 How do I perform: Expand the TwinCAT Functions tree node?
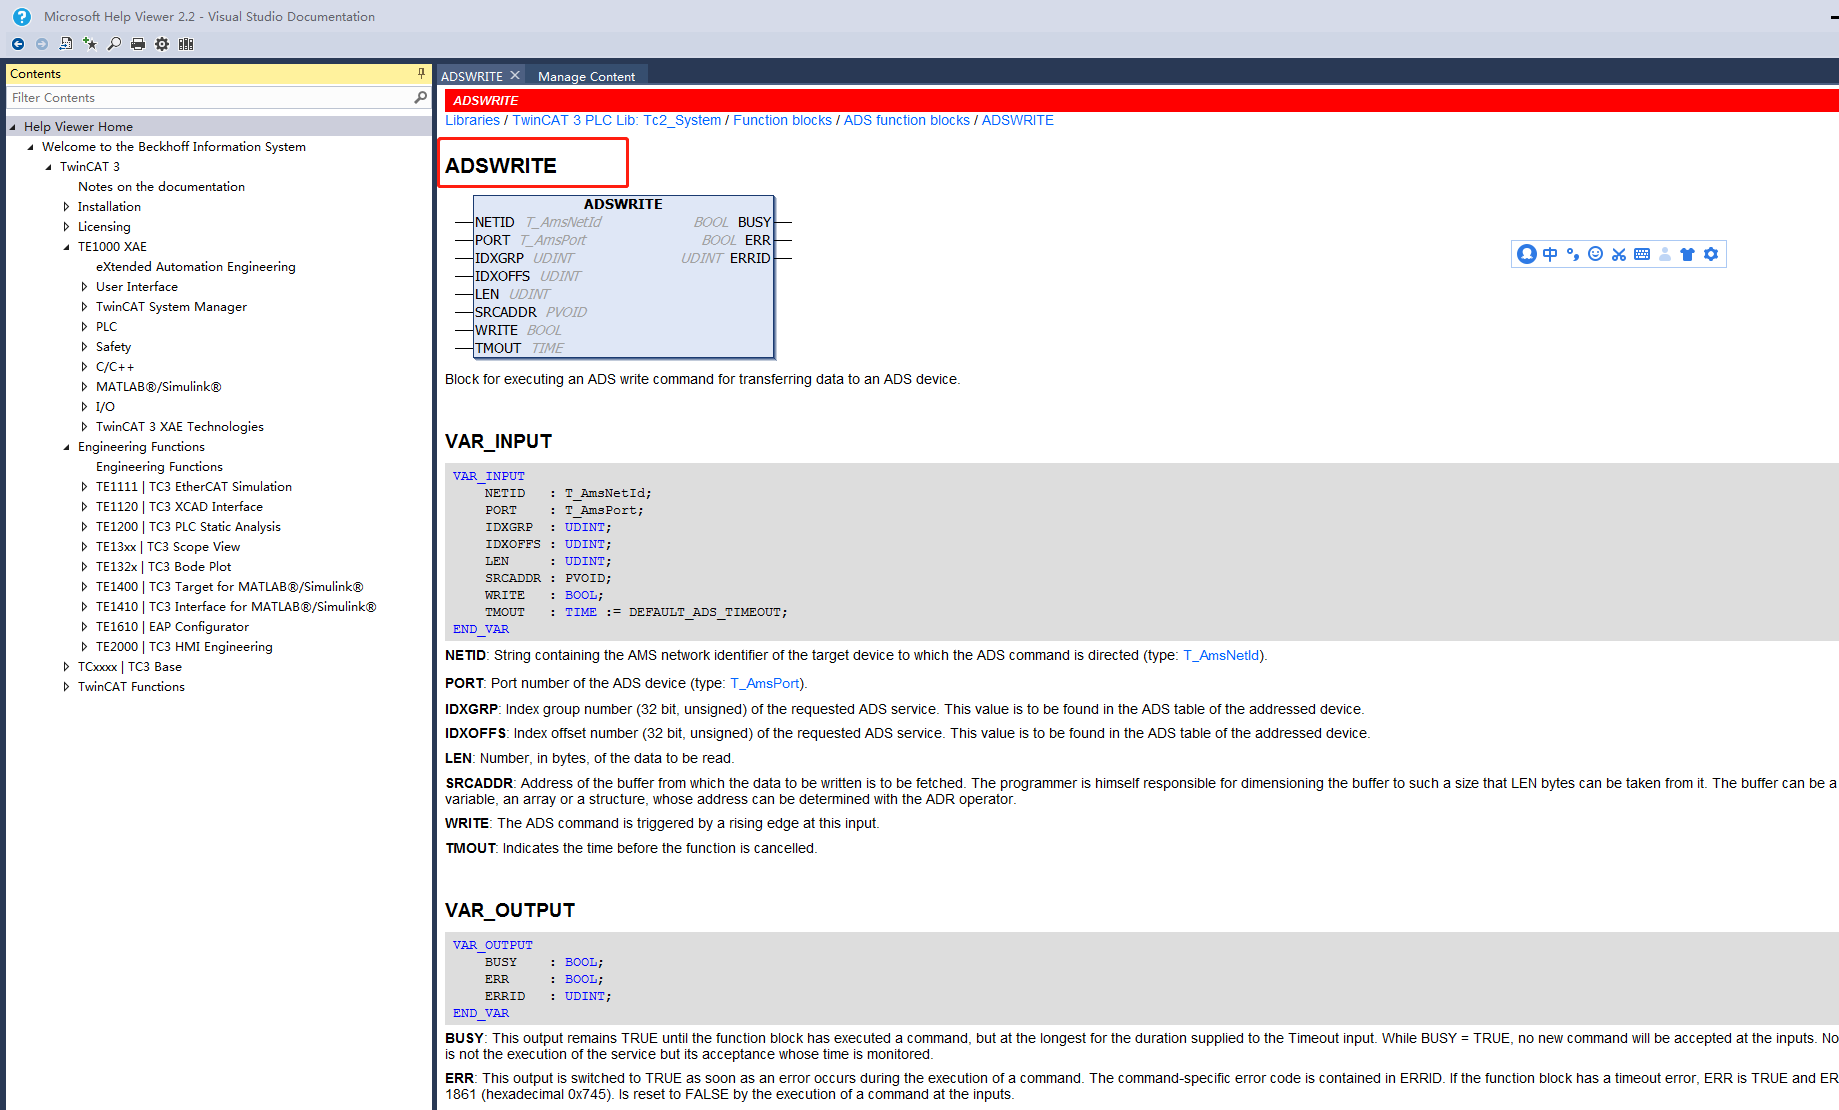67,687
